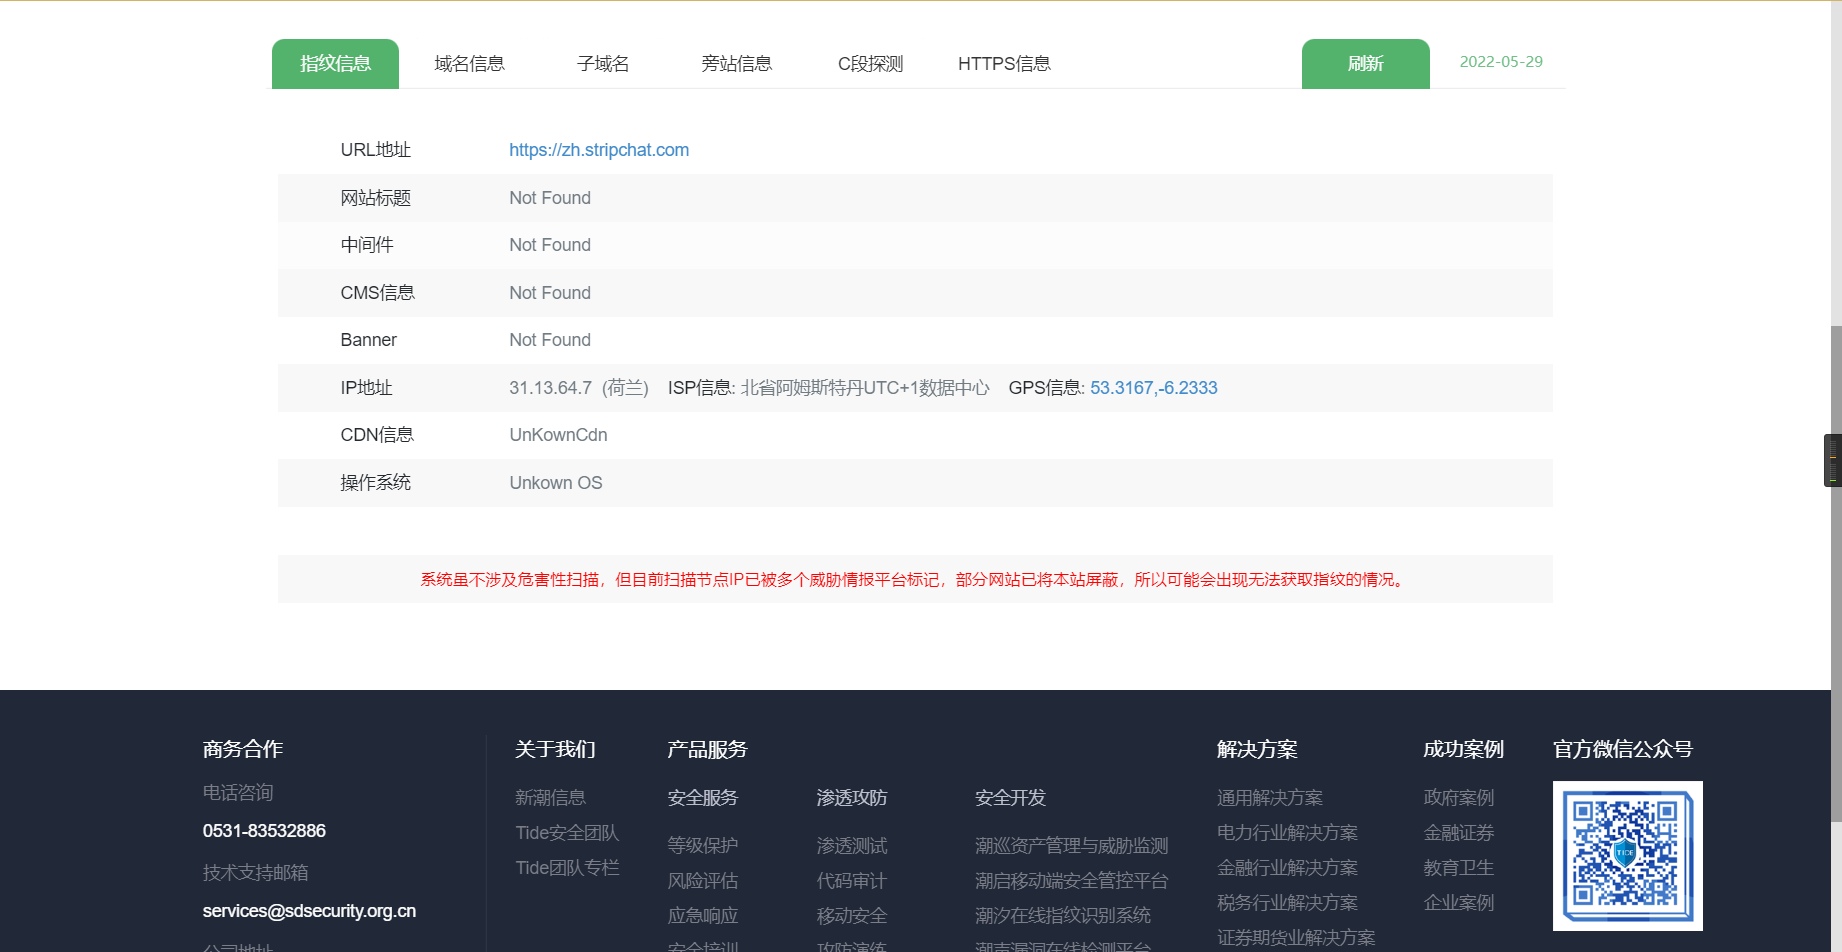
Task: Open 潮汐在线指纹识别系统 link
Action: pyautogui.click(x=1063, y=916)
